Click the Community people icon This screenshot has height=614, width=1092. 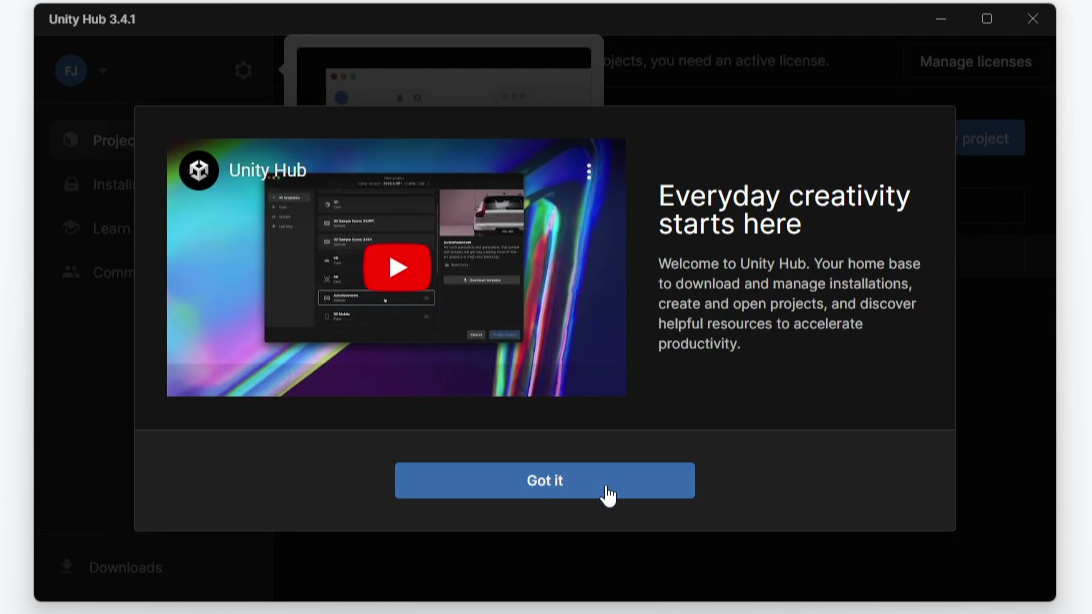coord(70,271)
